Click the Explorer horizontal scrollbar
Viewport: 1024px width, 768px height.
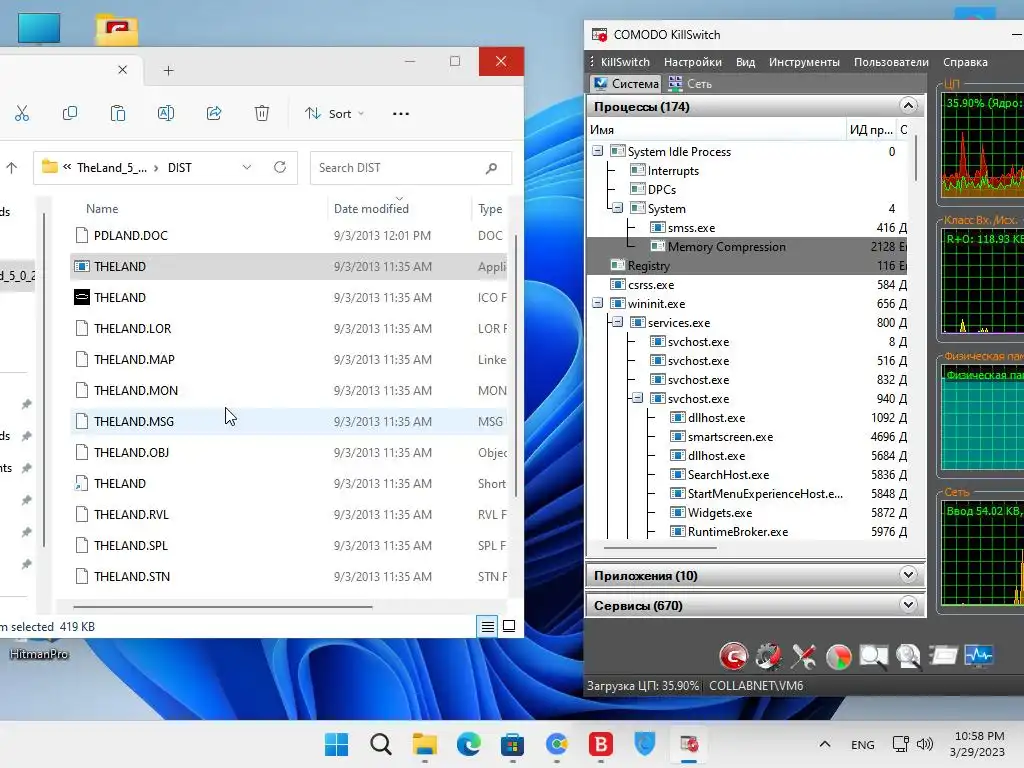(x=223, y=607)
